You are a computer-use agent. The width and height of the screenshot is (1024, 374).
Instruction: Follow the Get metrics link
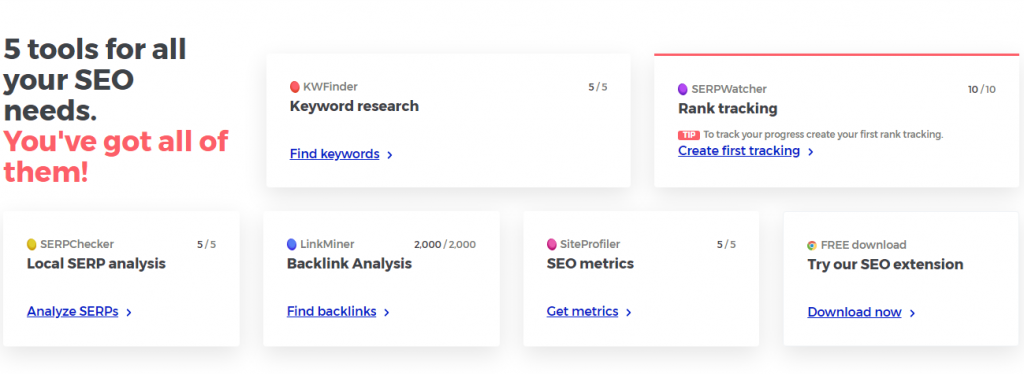click(583, 311)
